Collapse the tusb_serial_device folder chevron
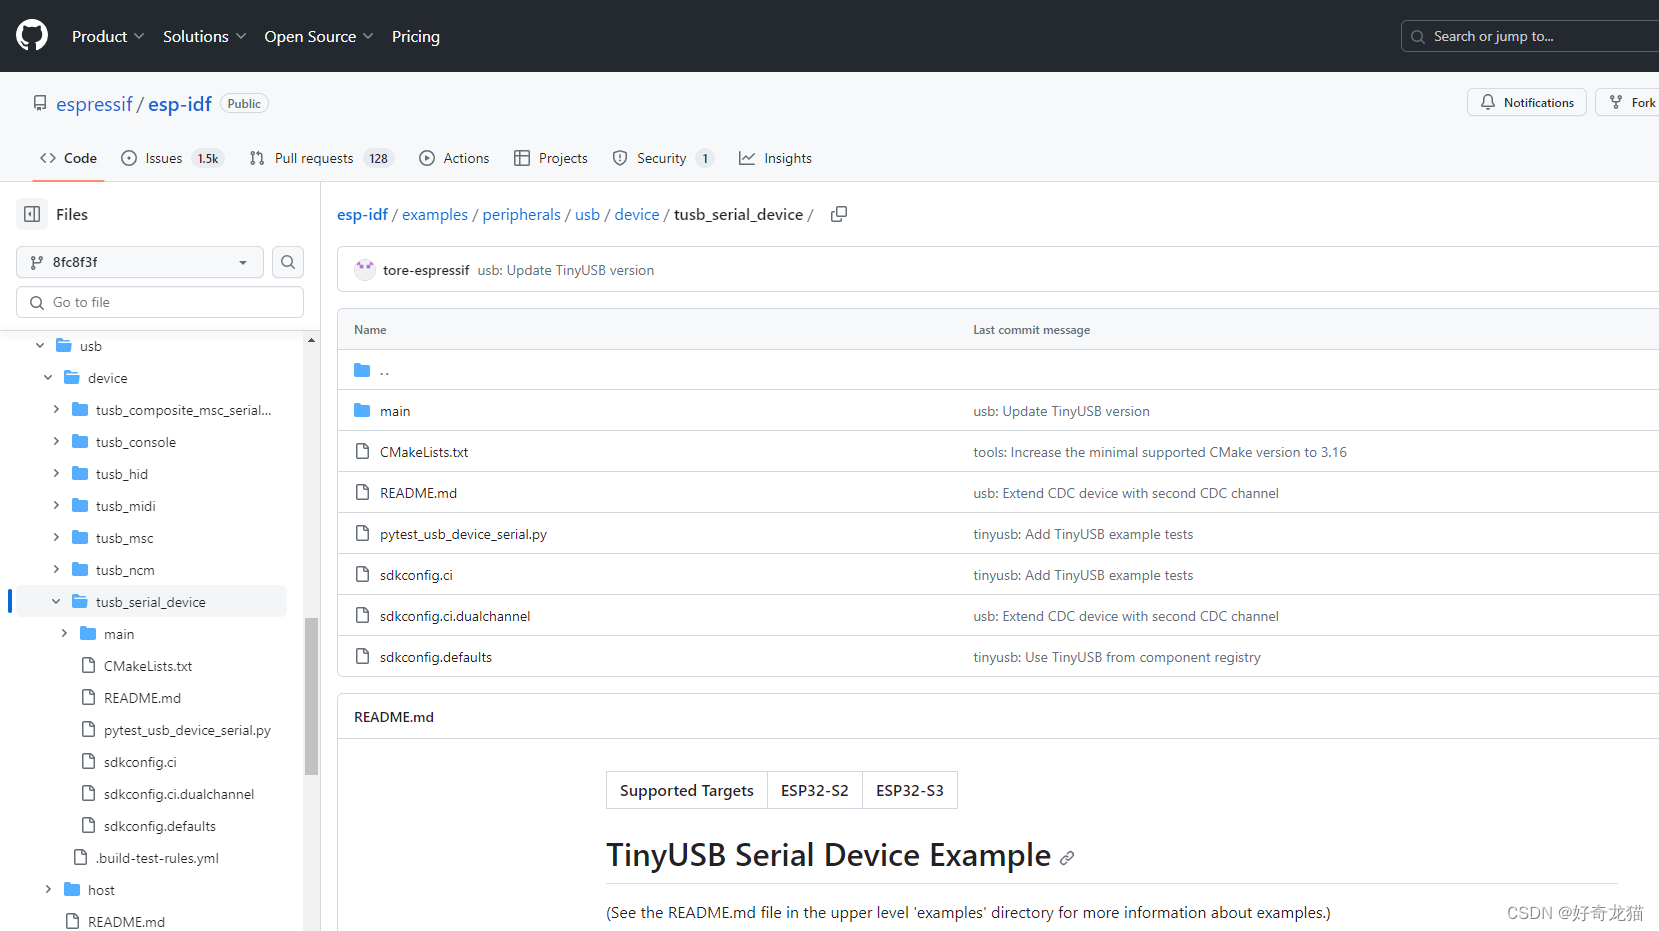 (56, 602)
